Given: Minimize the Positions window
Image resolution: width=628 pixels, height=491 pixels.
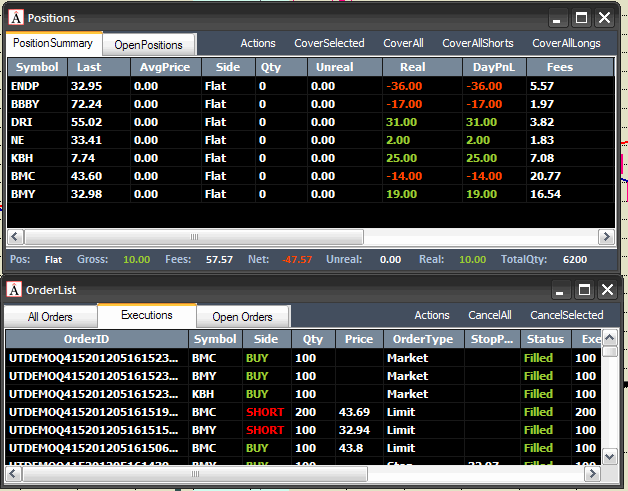Looking at the screenshot, I should [x=556, y=18].
